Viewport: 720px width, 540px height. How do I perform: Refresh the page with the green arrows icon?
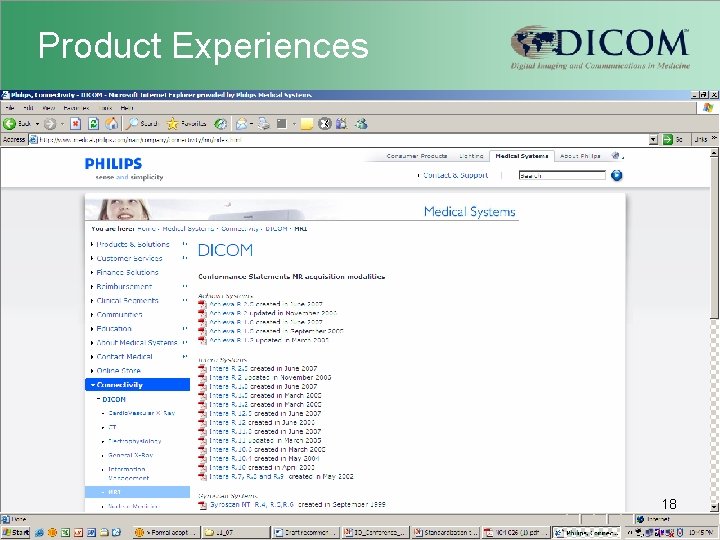[x=94, y=124]
